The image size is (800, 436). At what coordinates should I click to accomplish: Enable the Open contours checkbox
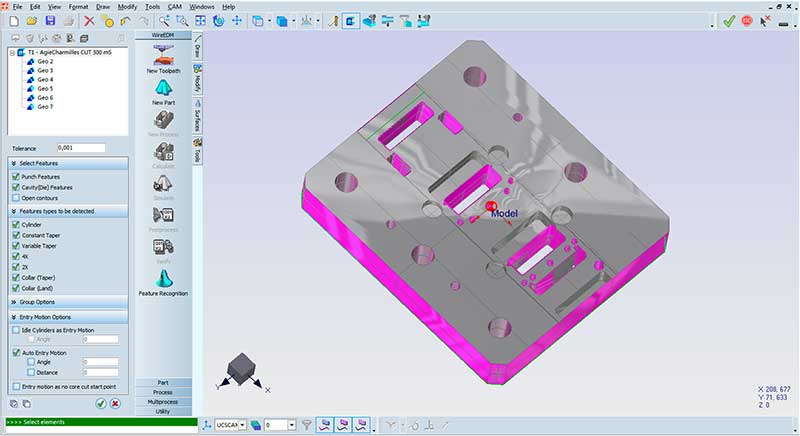coord(15,197)
